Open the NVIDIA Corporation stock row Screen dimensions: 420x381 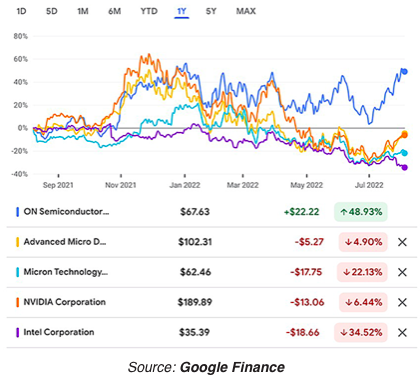pos(211,302)
